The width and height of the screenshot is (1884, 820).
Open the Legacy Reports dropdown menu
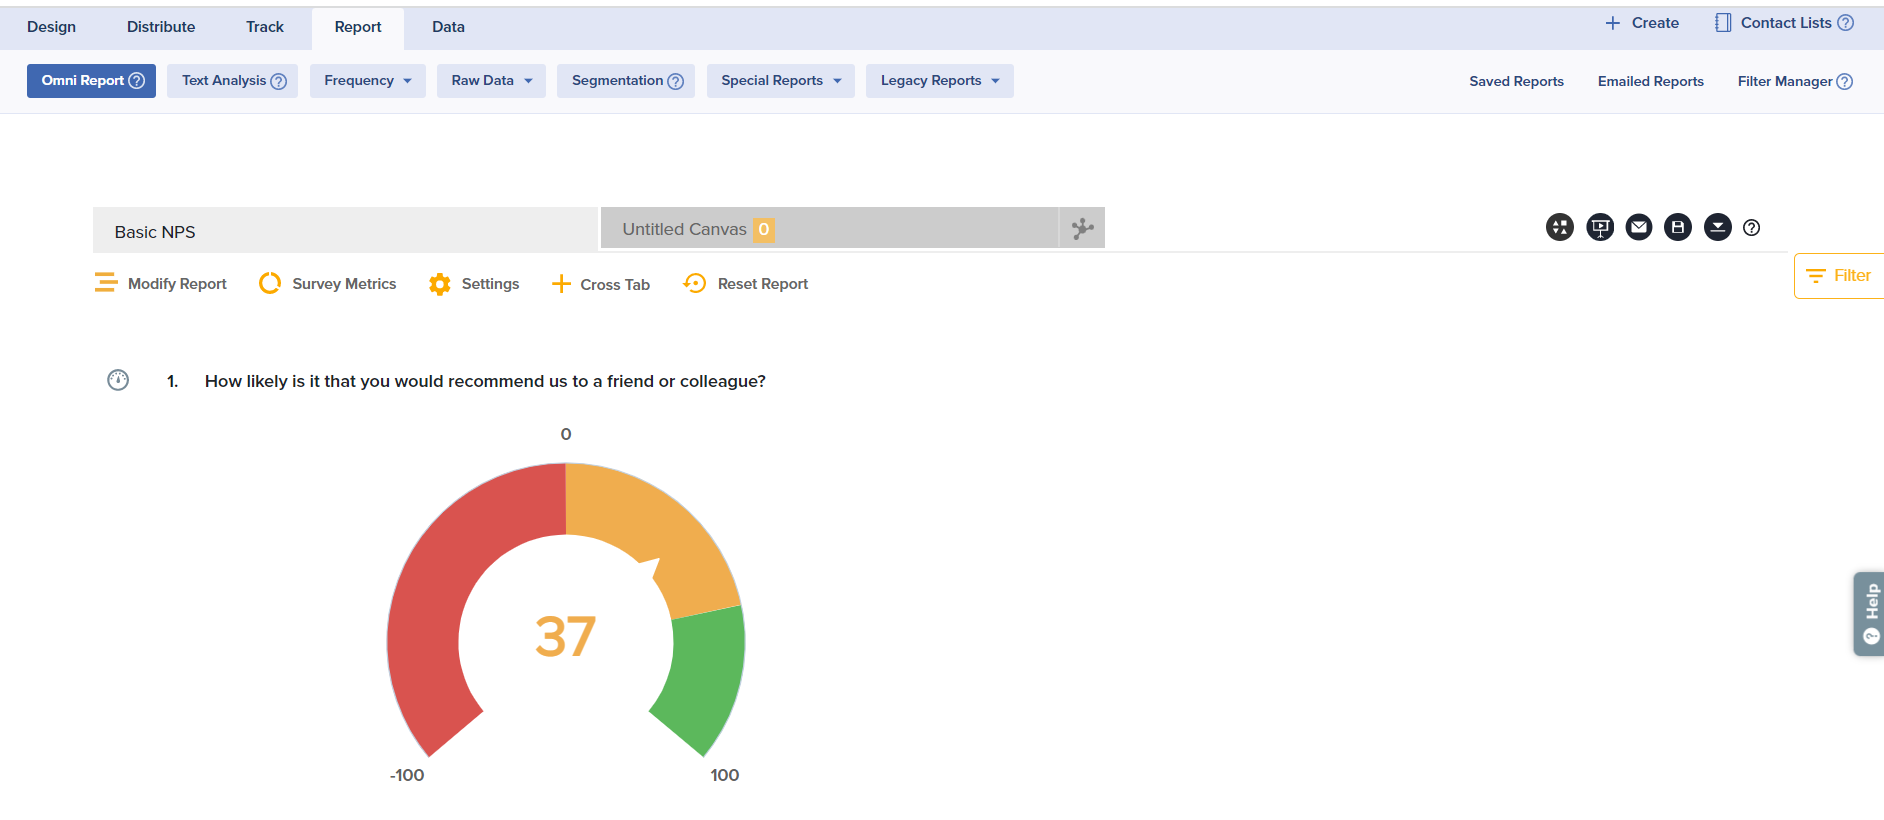[939, 81]
